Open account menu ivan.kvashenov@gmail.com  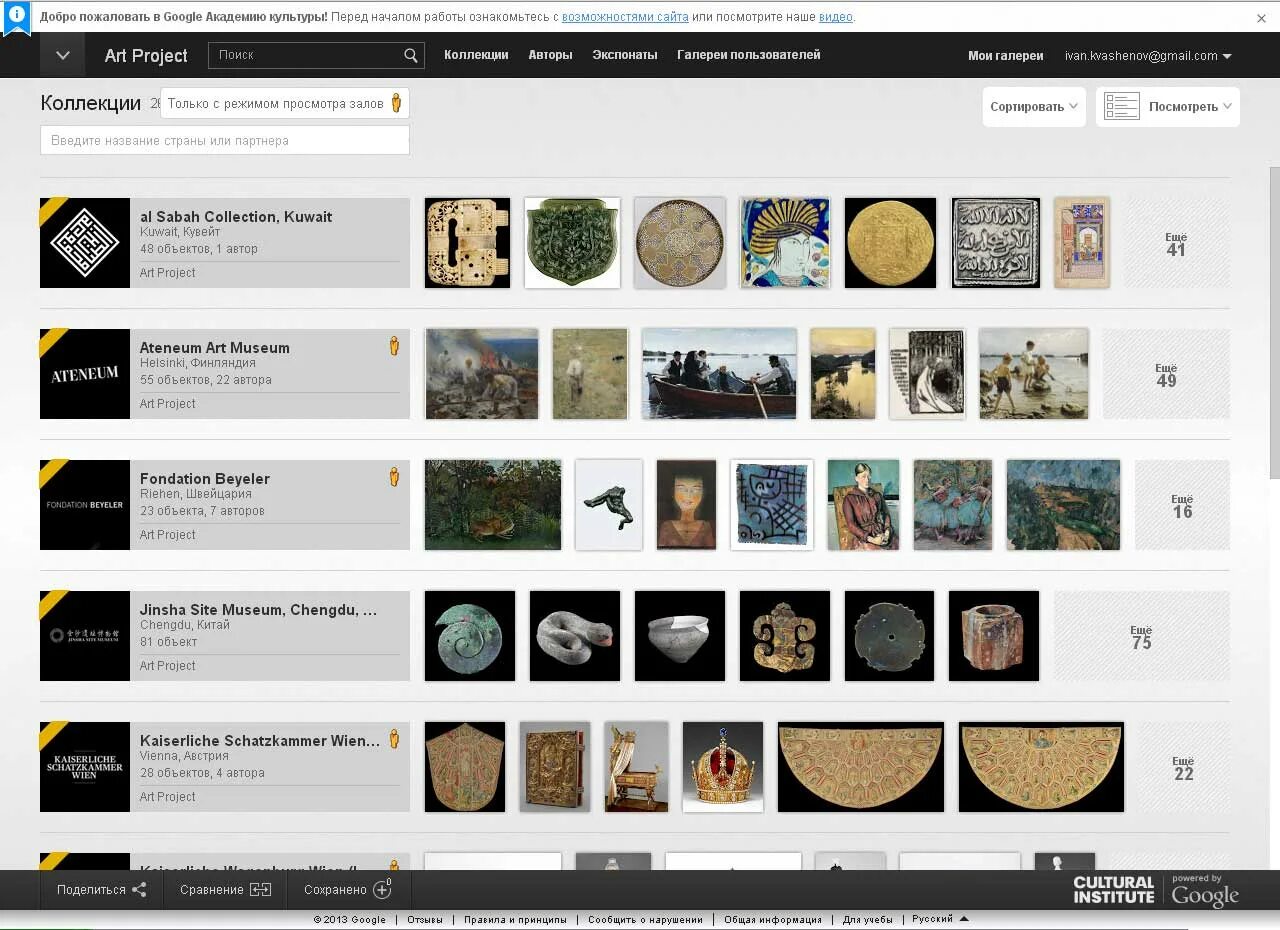(x=1148, y=56)
